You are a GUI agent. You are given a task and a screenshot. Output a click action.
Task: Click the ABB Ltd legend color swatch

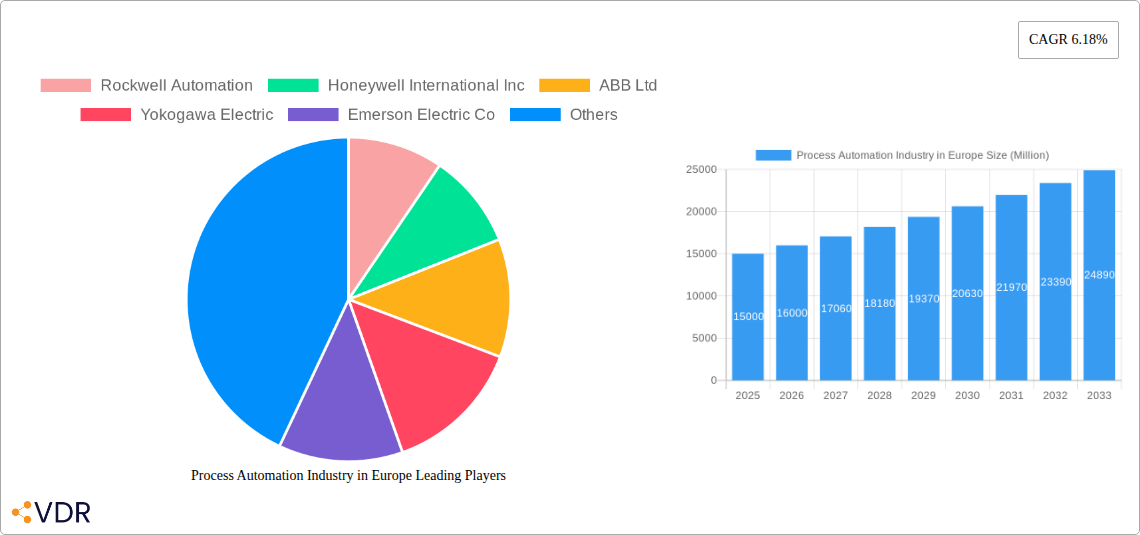click(564, 86)
